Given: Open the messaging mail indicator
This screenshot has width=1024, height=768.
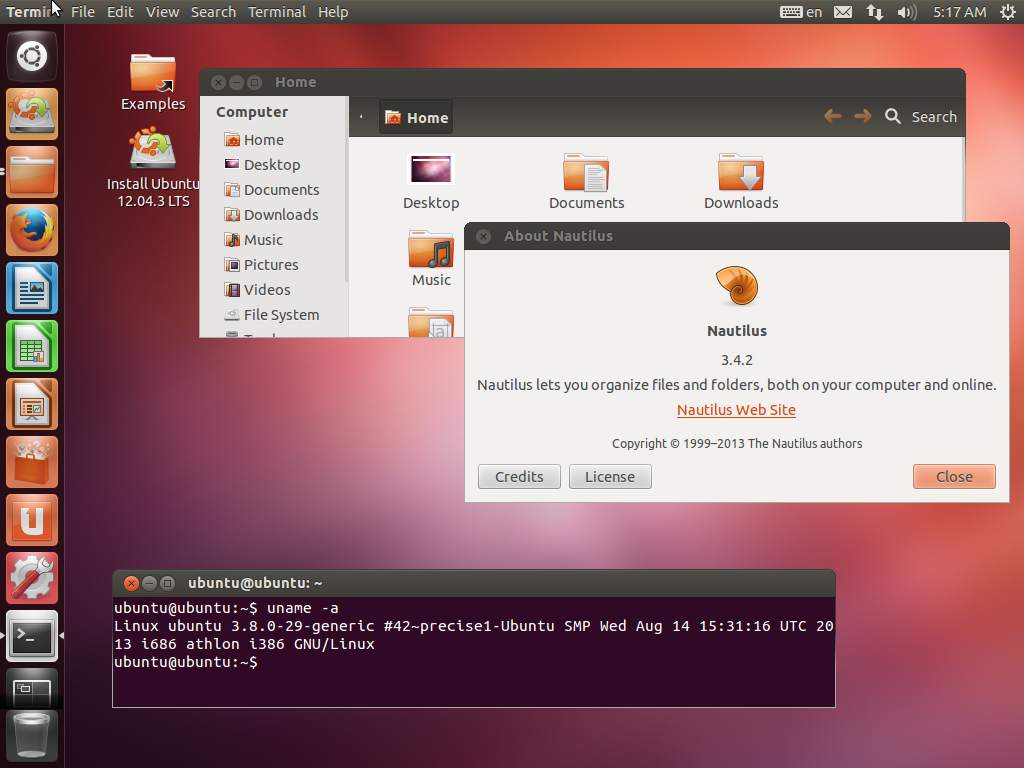Looking at the screenshot, I should tap(843, 12).
